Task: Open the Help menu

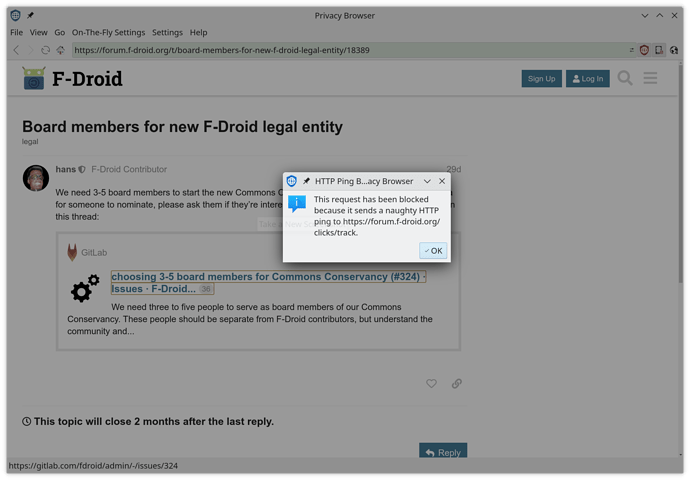Action: click(198, 33)
